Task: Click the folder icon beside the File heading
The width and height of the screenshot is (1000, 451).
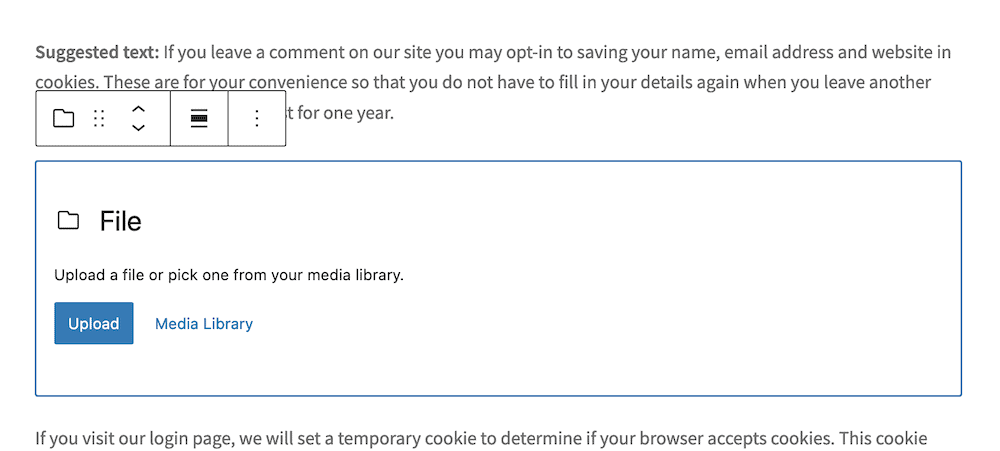Action: [x=68, y=221]
